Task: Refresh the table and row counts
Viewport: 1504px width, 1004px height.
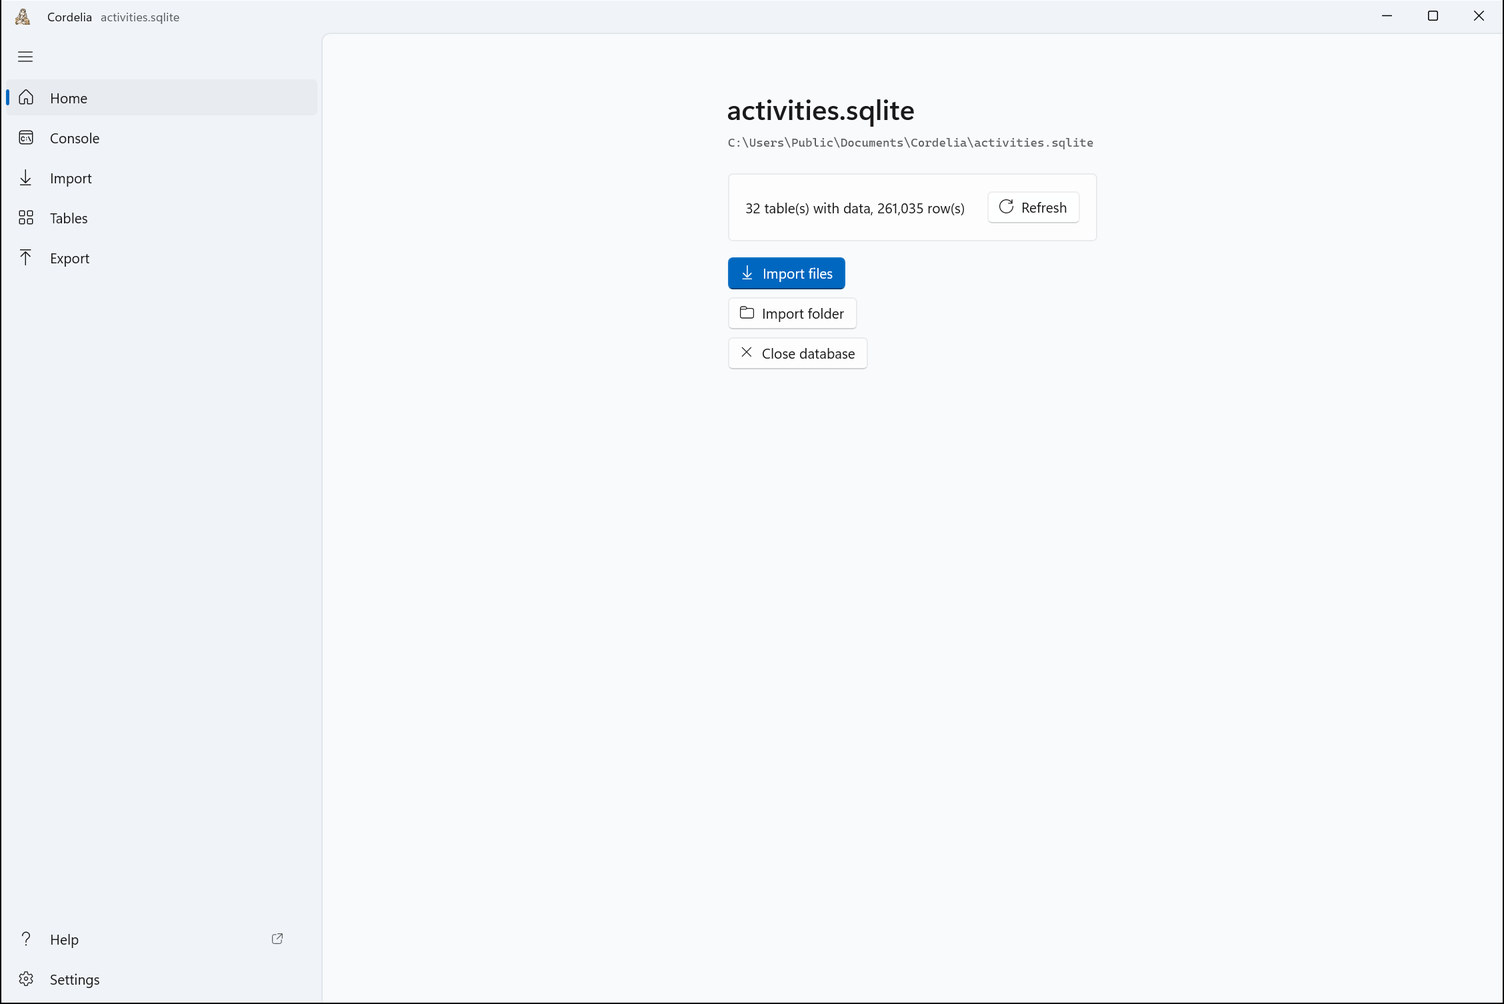Action: [1033, 207]
